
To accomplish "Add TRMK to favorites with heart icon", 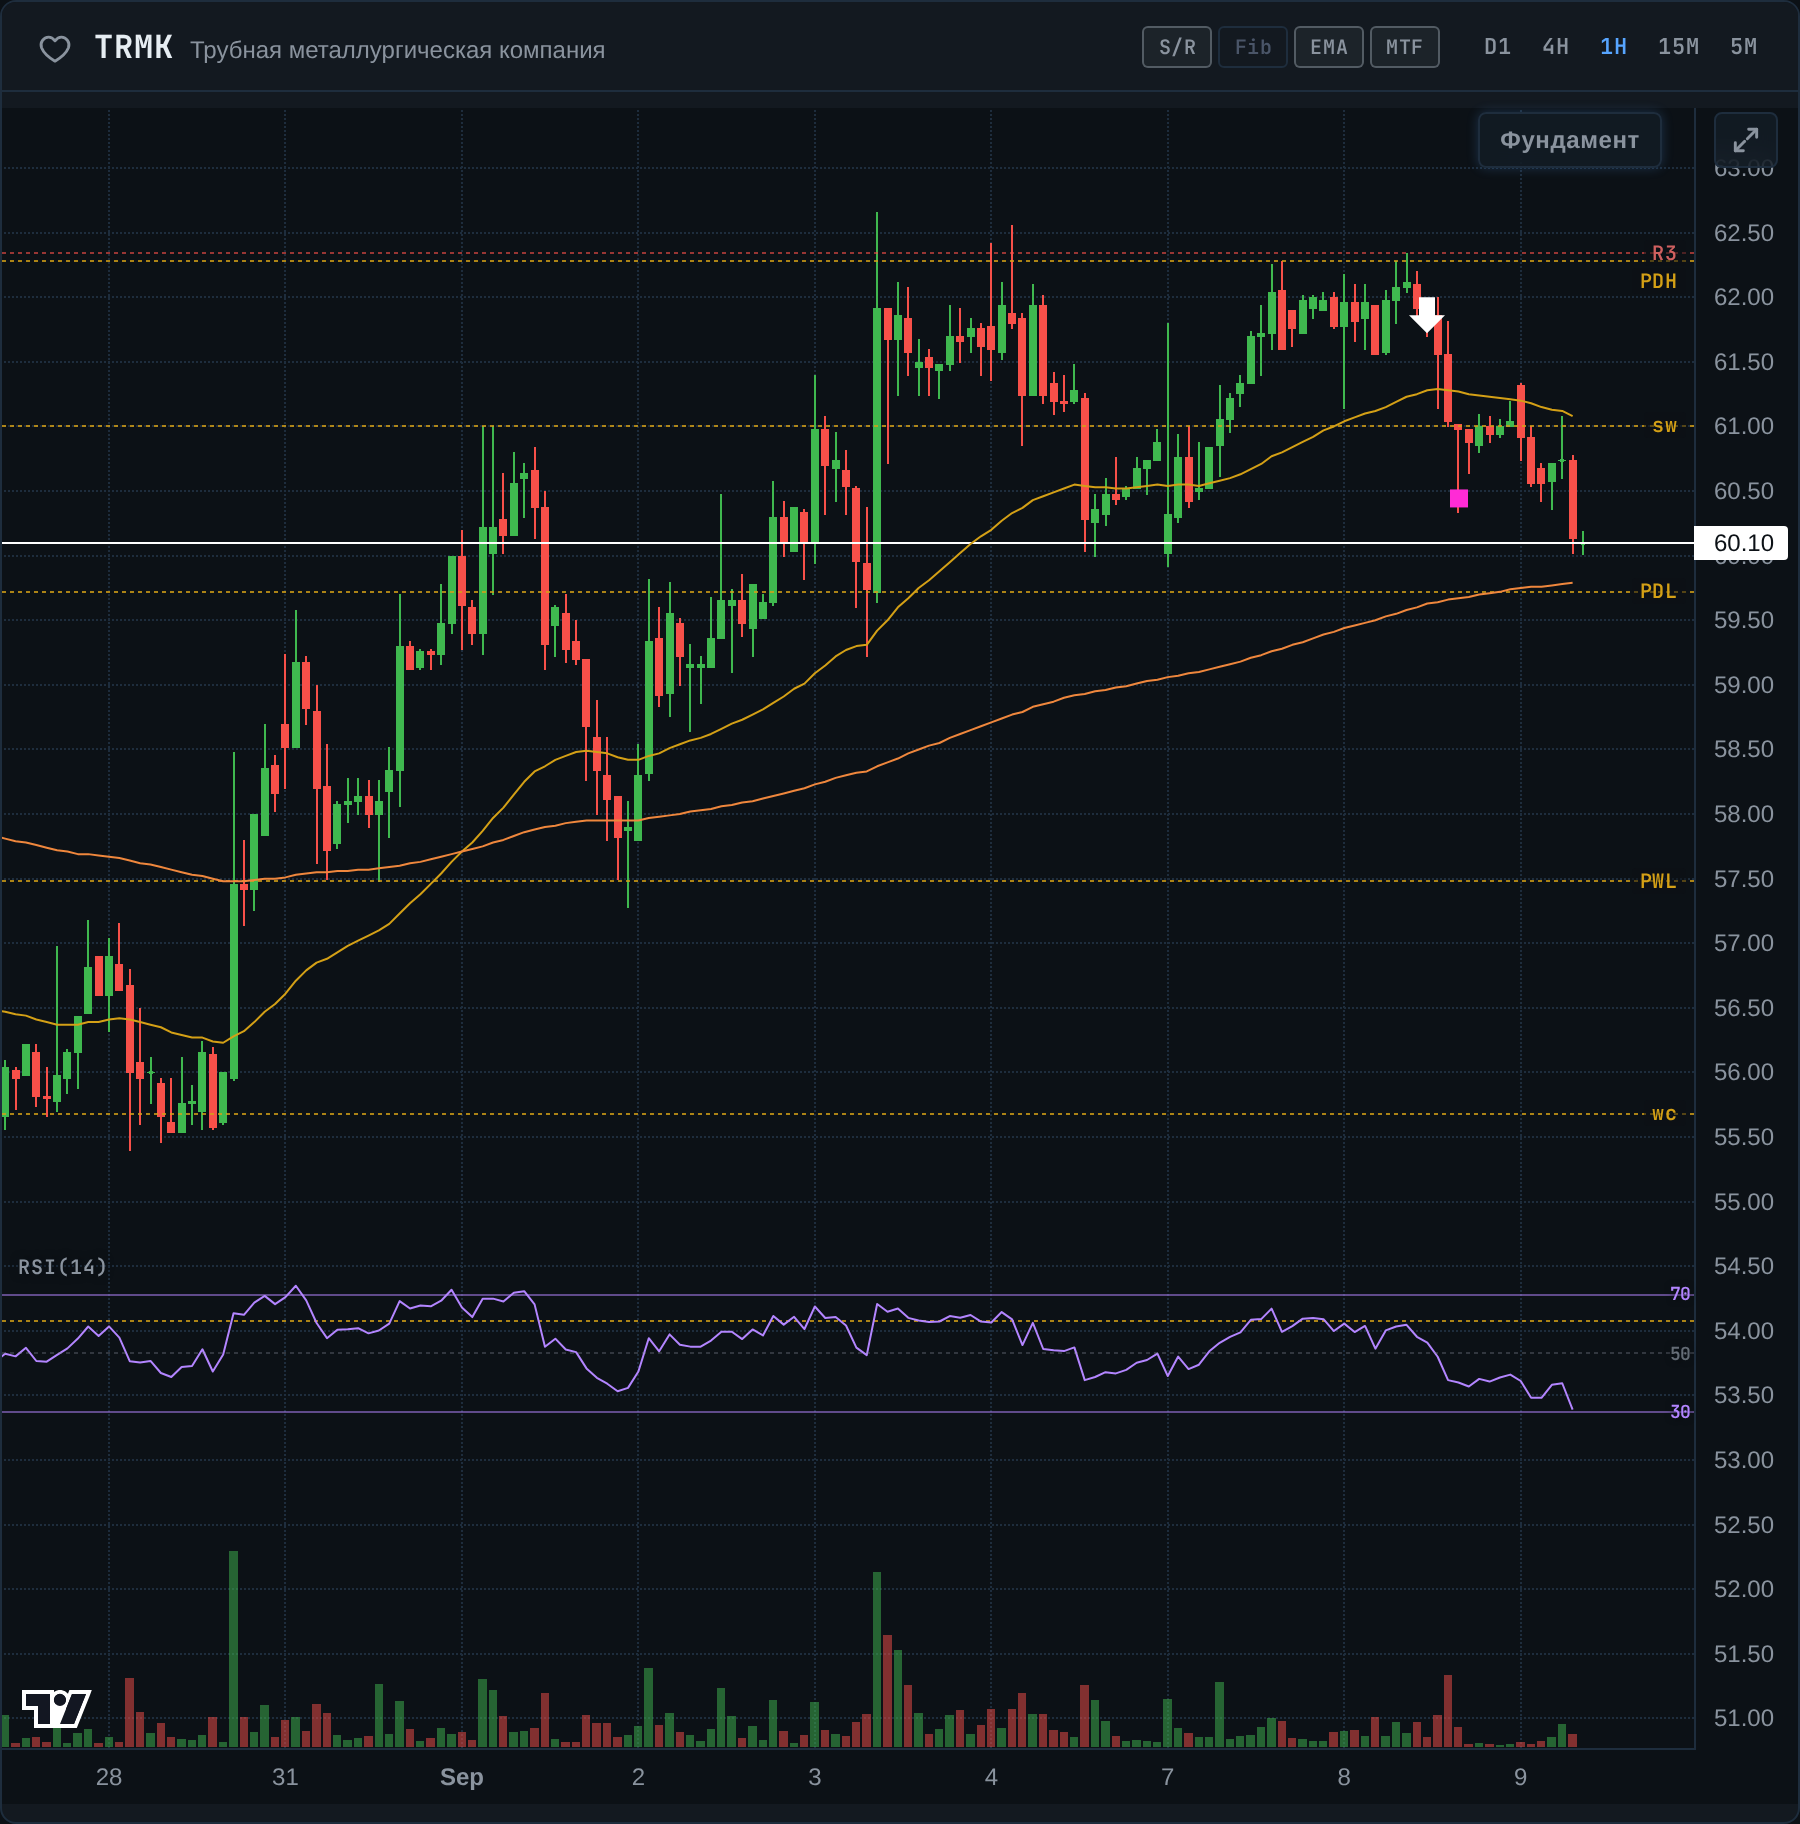I will click(55, 49).
